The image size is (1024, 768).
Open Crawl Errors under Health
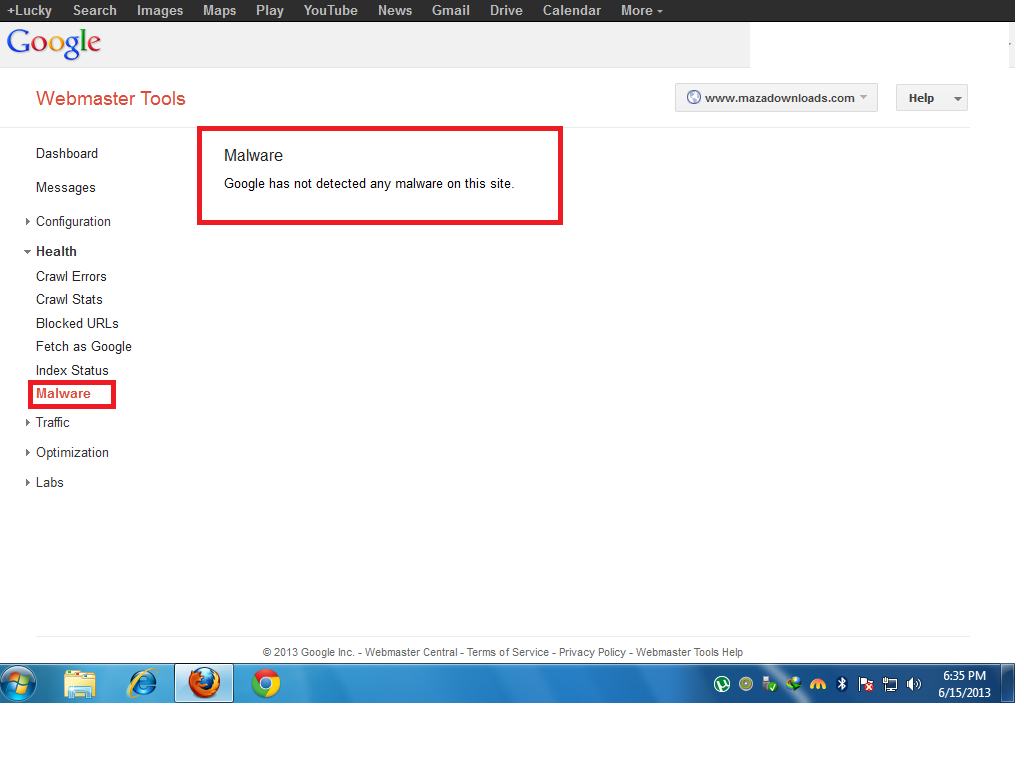[71, 276]
